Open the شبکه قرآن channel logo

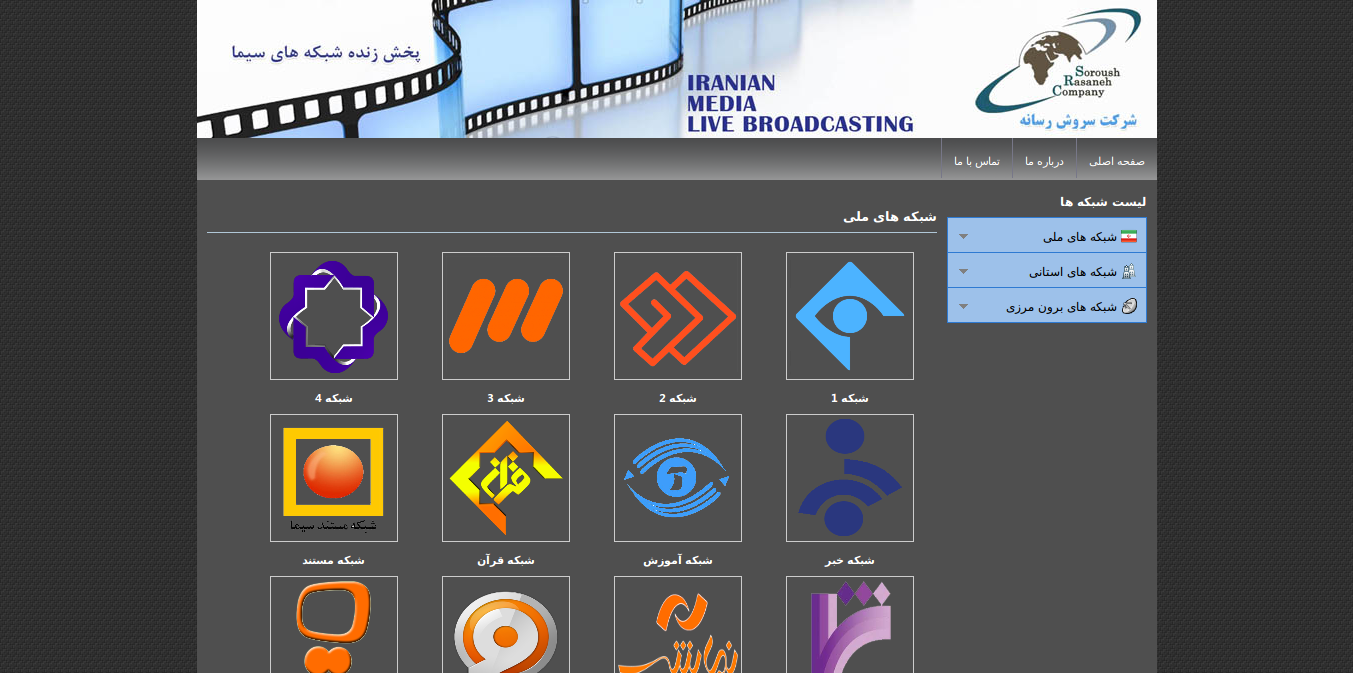pos(506,478)
